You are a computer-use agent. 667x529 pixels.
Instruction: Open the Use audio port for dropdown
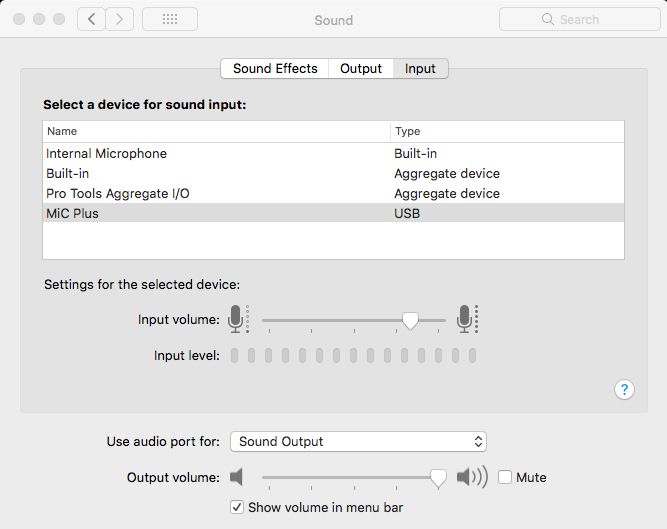tap(358, 441)
